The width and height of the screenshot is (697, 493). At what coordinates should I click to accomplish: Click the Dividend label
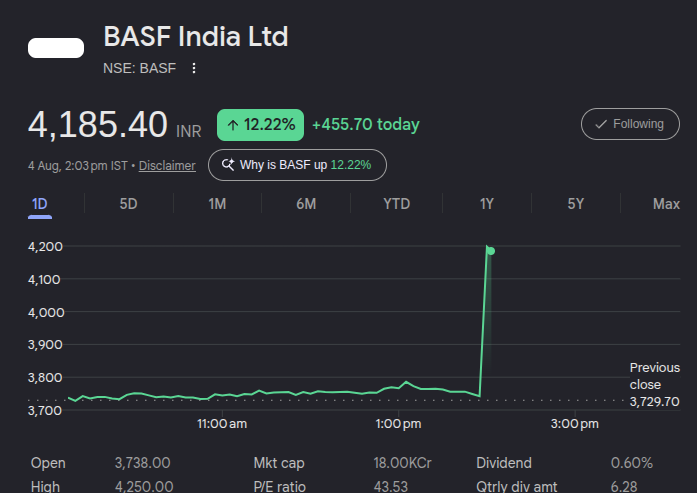coord(504,463)
